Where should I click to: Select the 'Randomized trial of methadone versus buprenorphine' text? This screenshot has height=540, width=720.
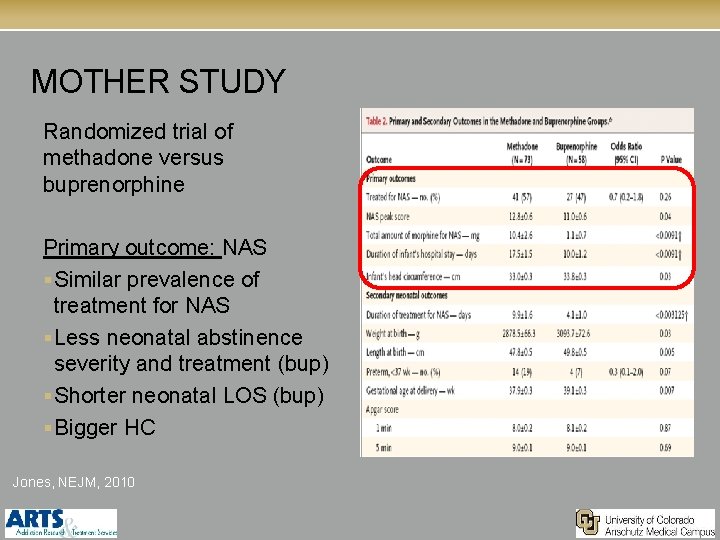(138, 158)
